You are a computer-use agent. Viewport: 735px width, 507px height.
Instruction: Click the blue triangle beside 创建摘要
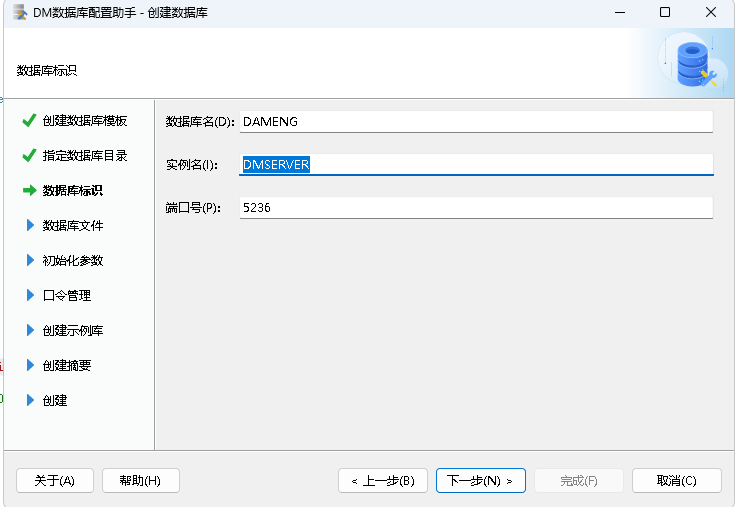pos(30,365)
